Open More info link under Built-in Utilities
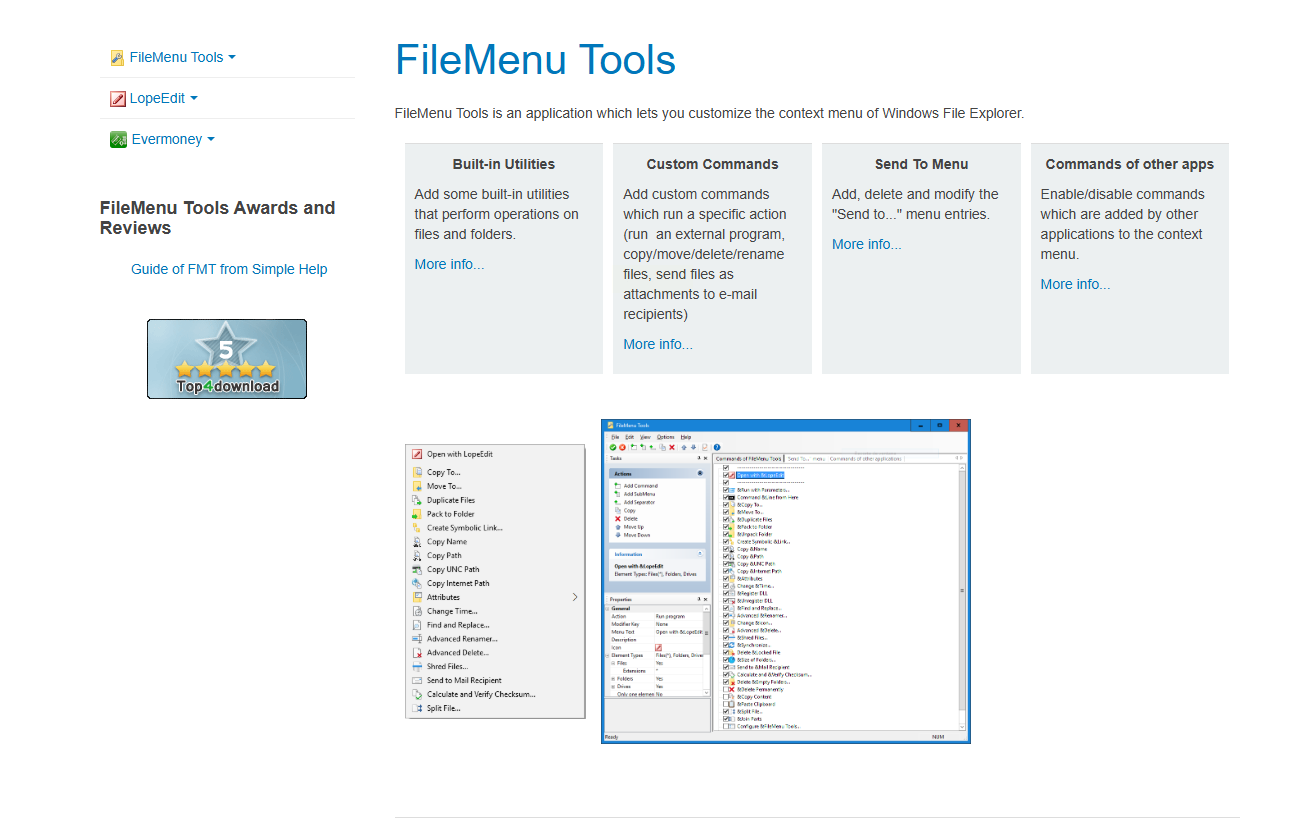 pos(449,264)
